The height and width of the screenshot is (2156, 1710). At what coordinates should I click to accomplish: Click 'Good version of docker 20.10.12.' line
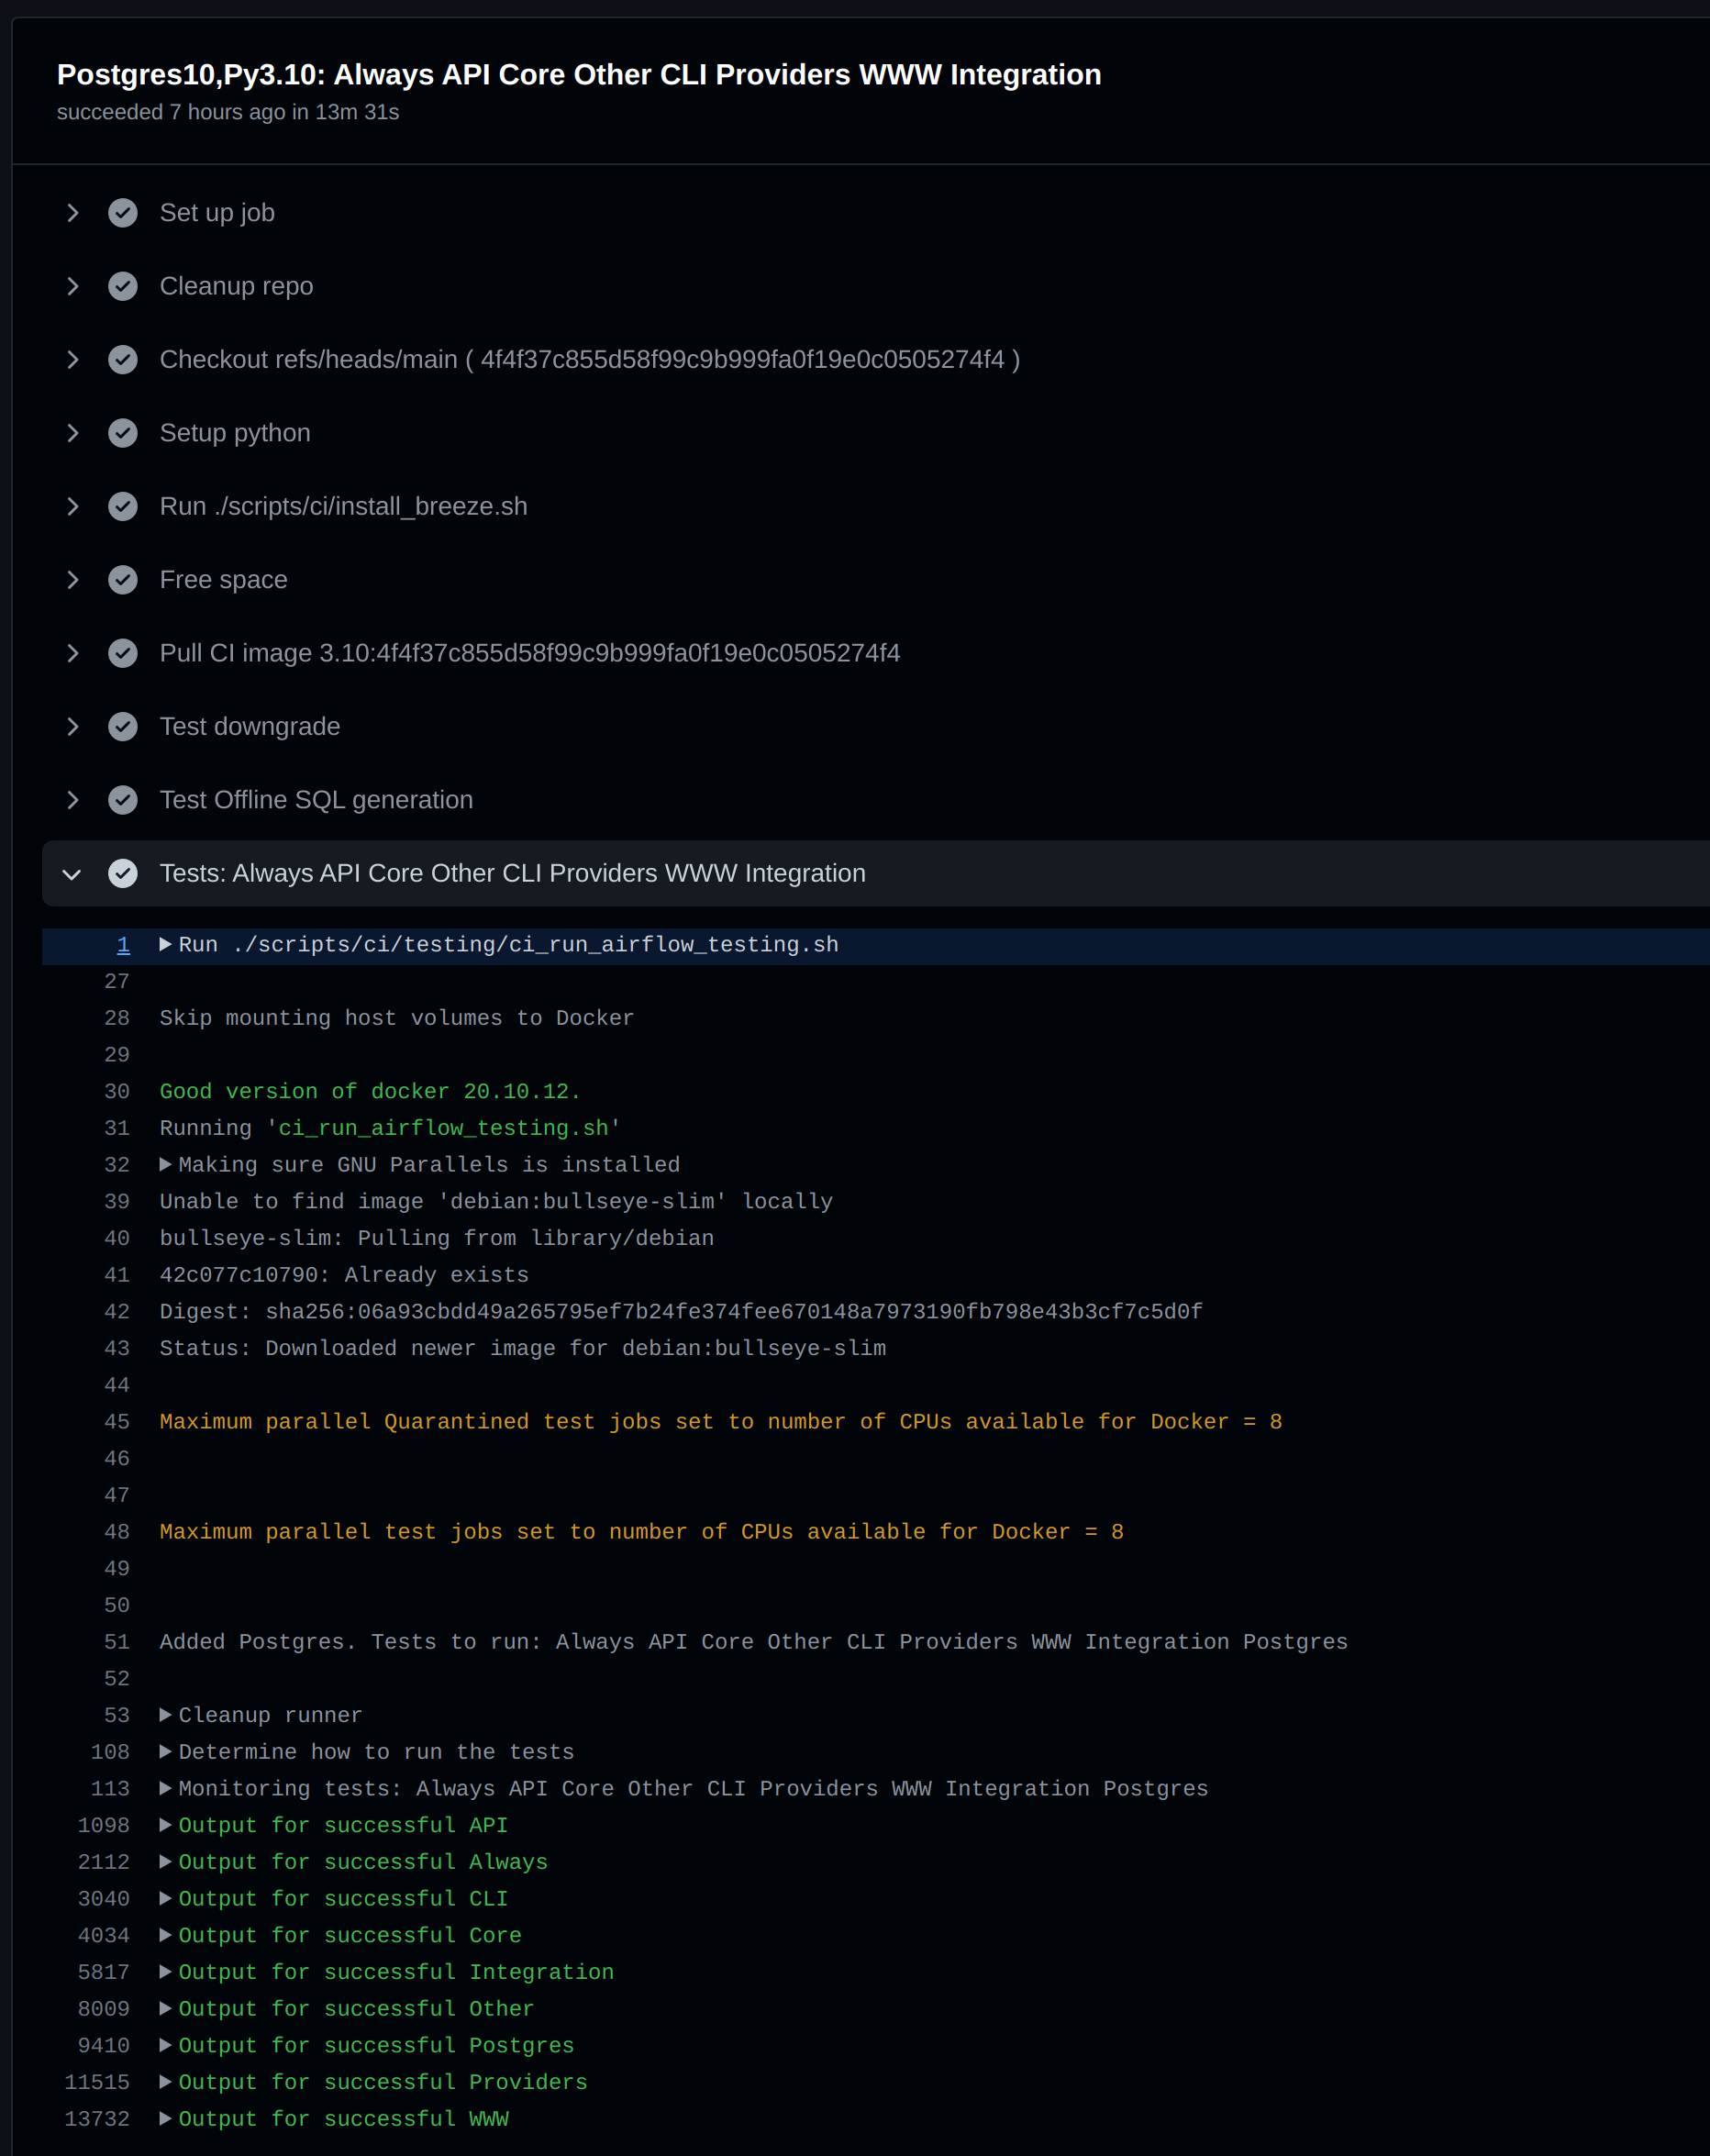pyautogui.click(x=370, y=1092)
